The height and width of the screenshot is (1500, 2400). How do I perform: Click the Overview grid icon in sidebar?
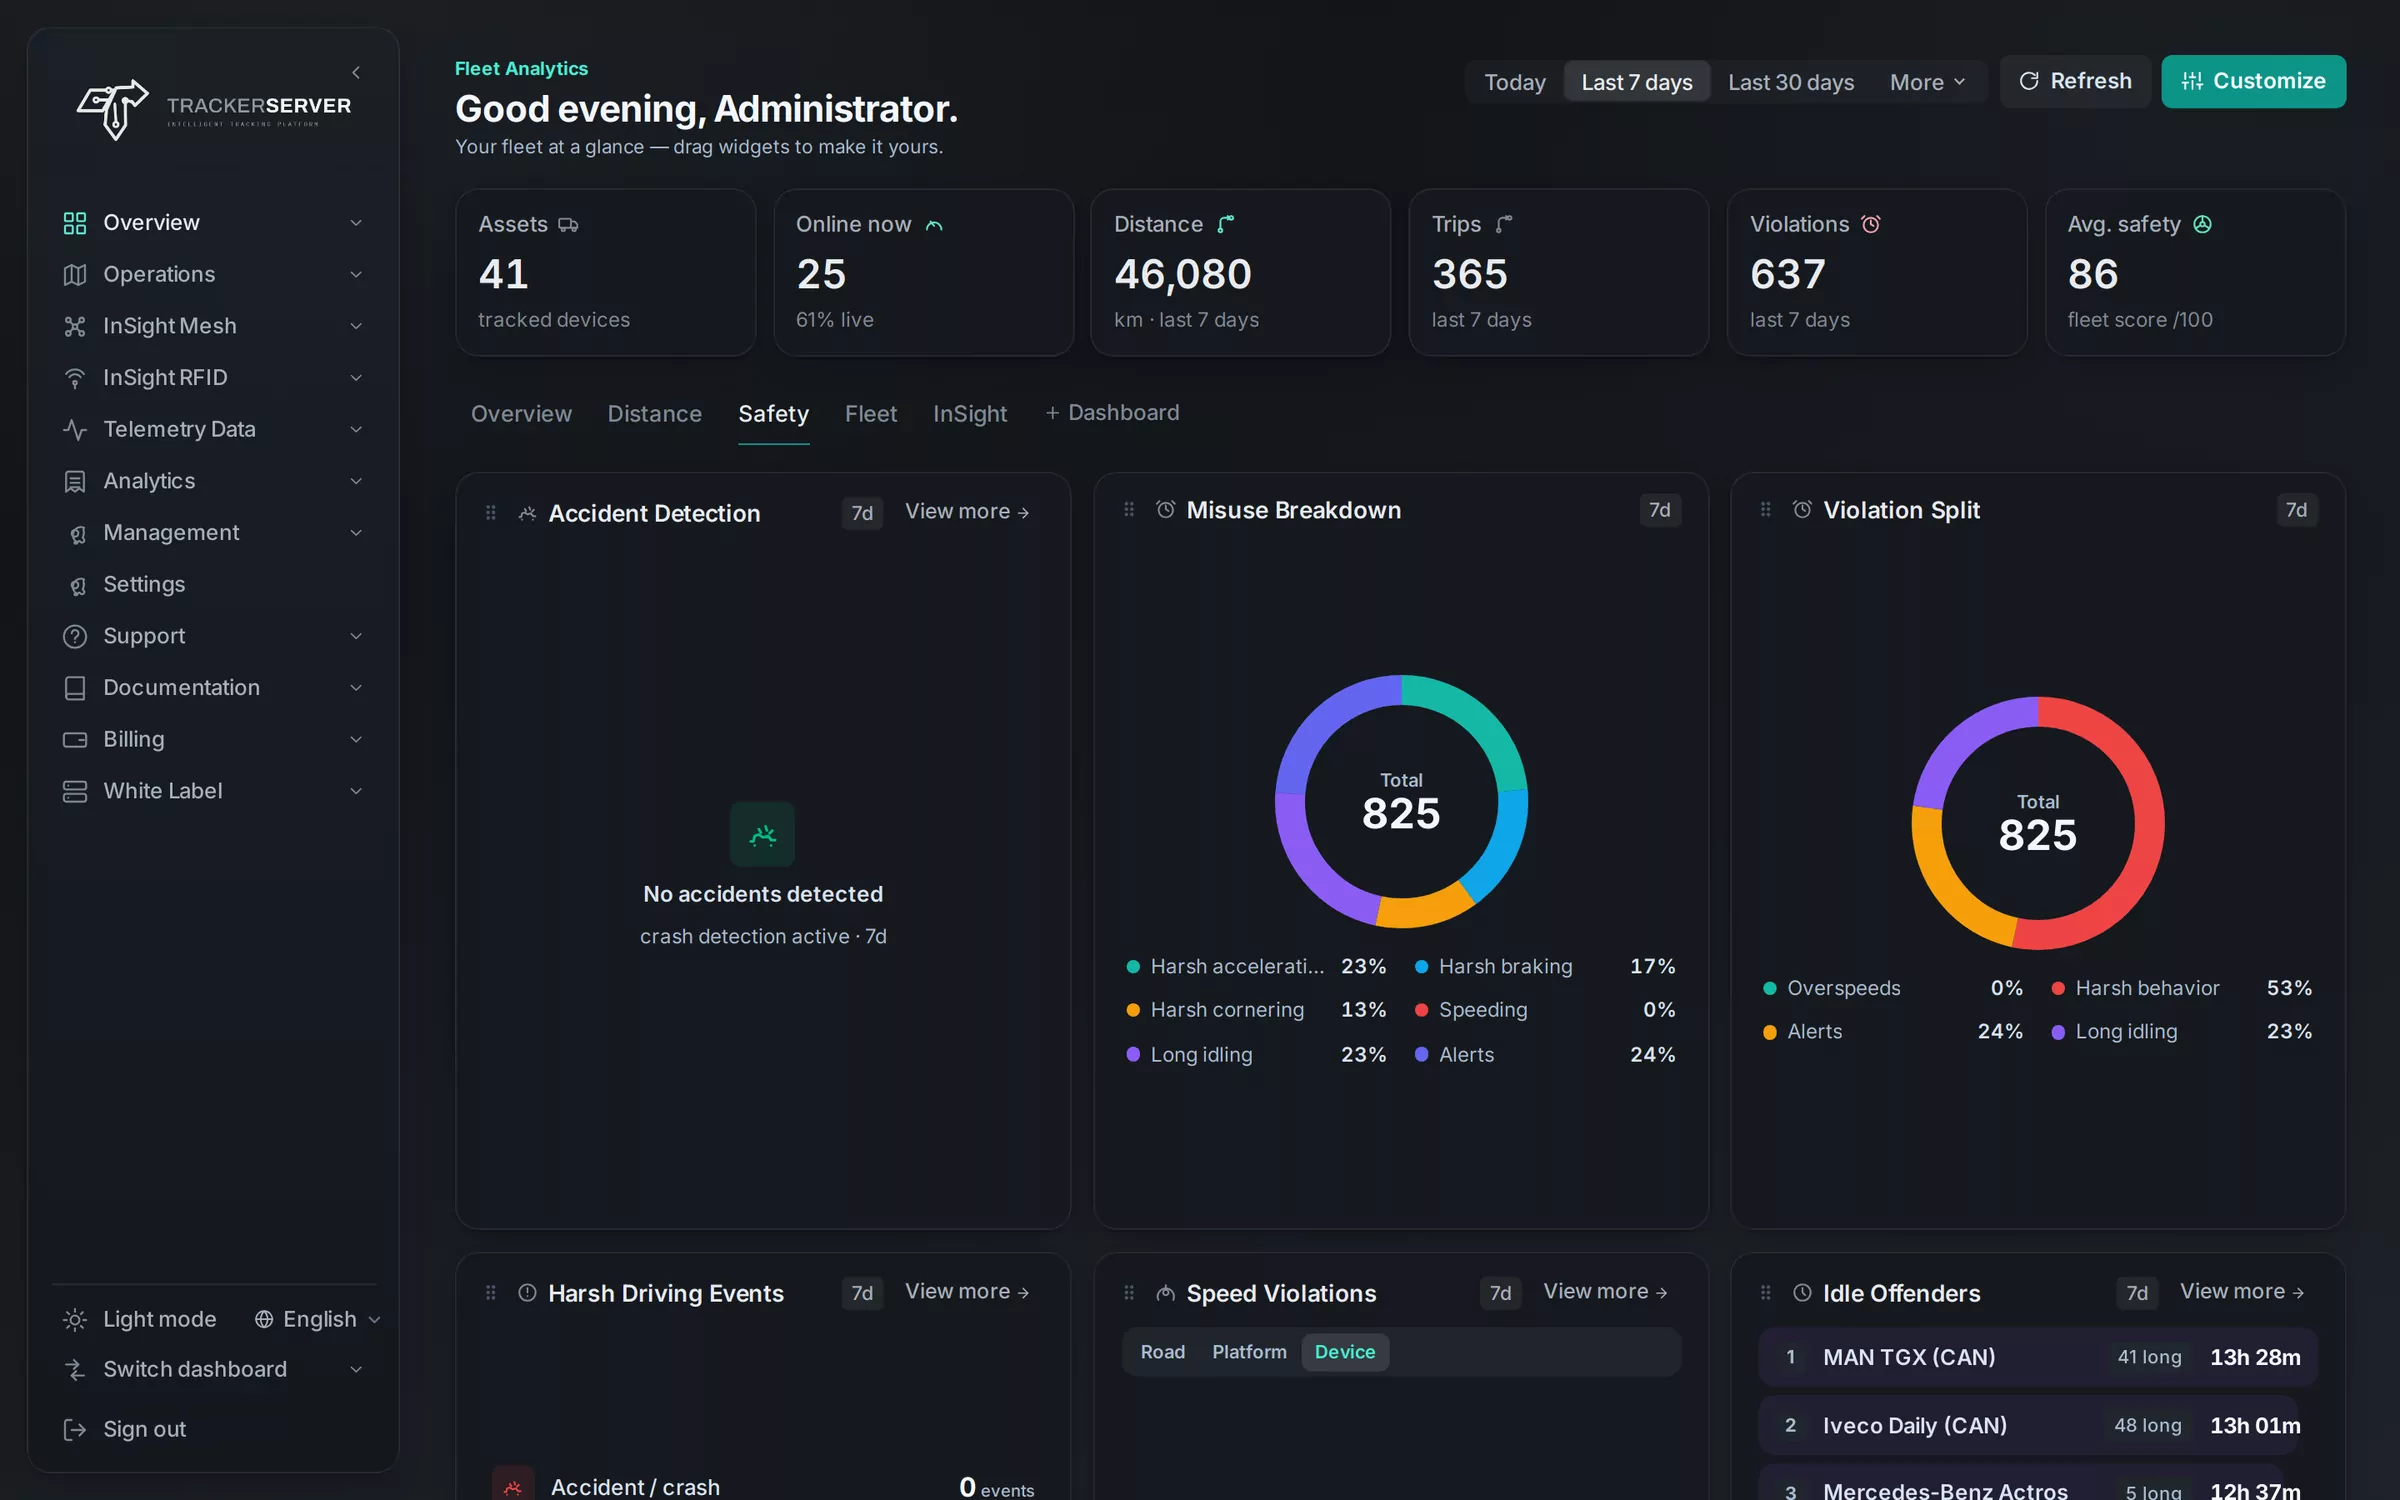[75, 223]
